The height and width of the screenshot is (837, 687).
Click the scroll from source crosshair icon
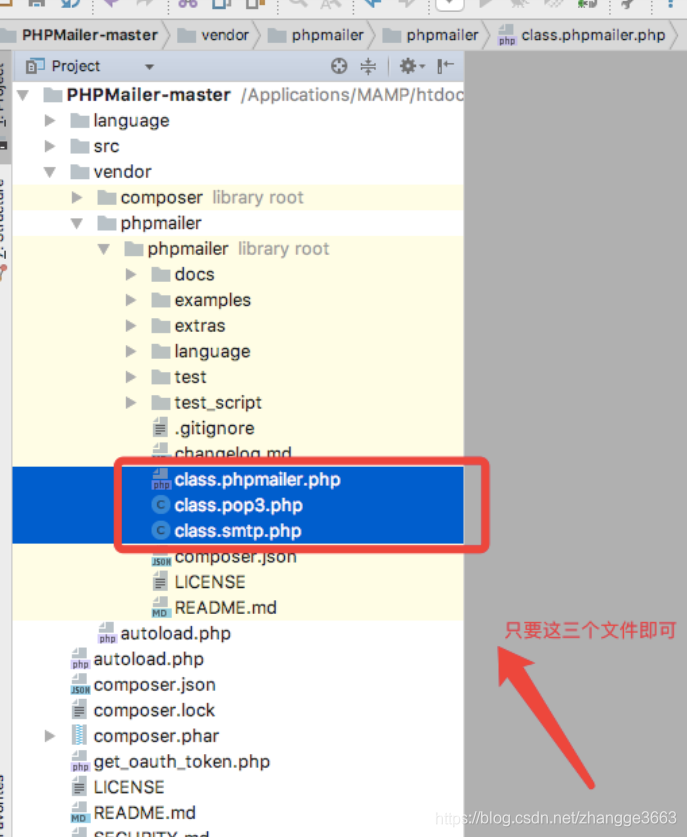(339, 66)
